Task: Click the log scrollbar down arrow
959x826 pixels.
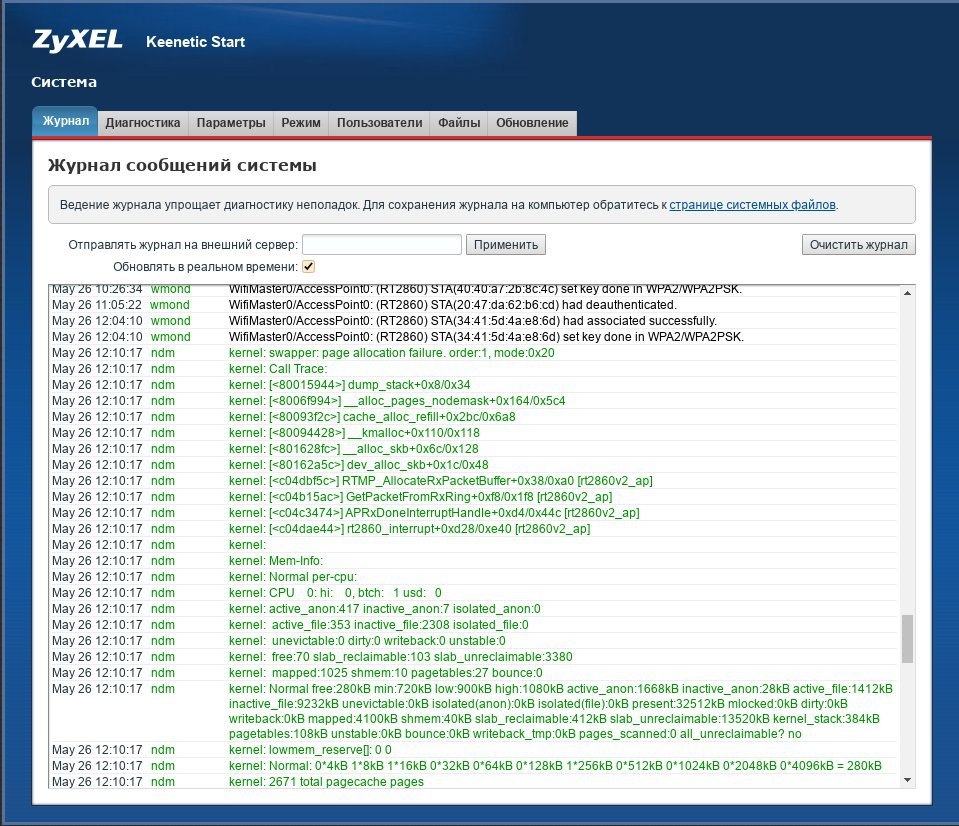Action: click(908, 780)
